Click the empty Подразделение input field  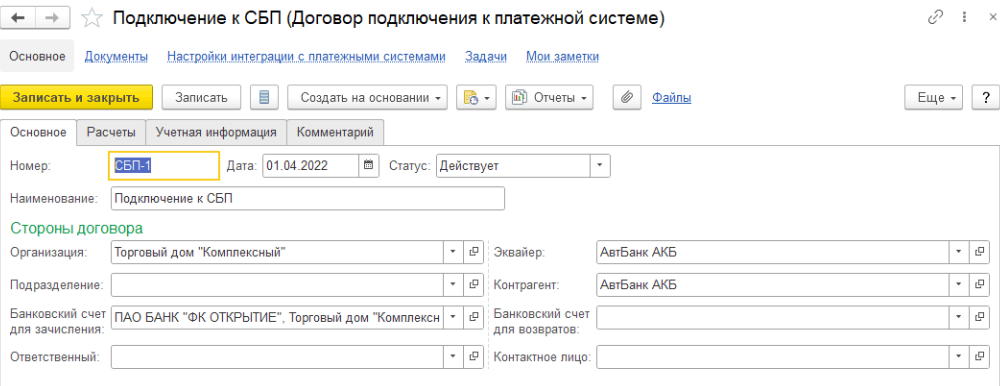pos(277,284)
